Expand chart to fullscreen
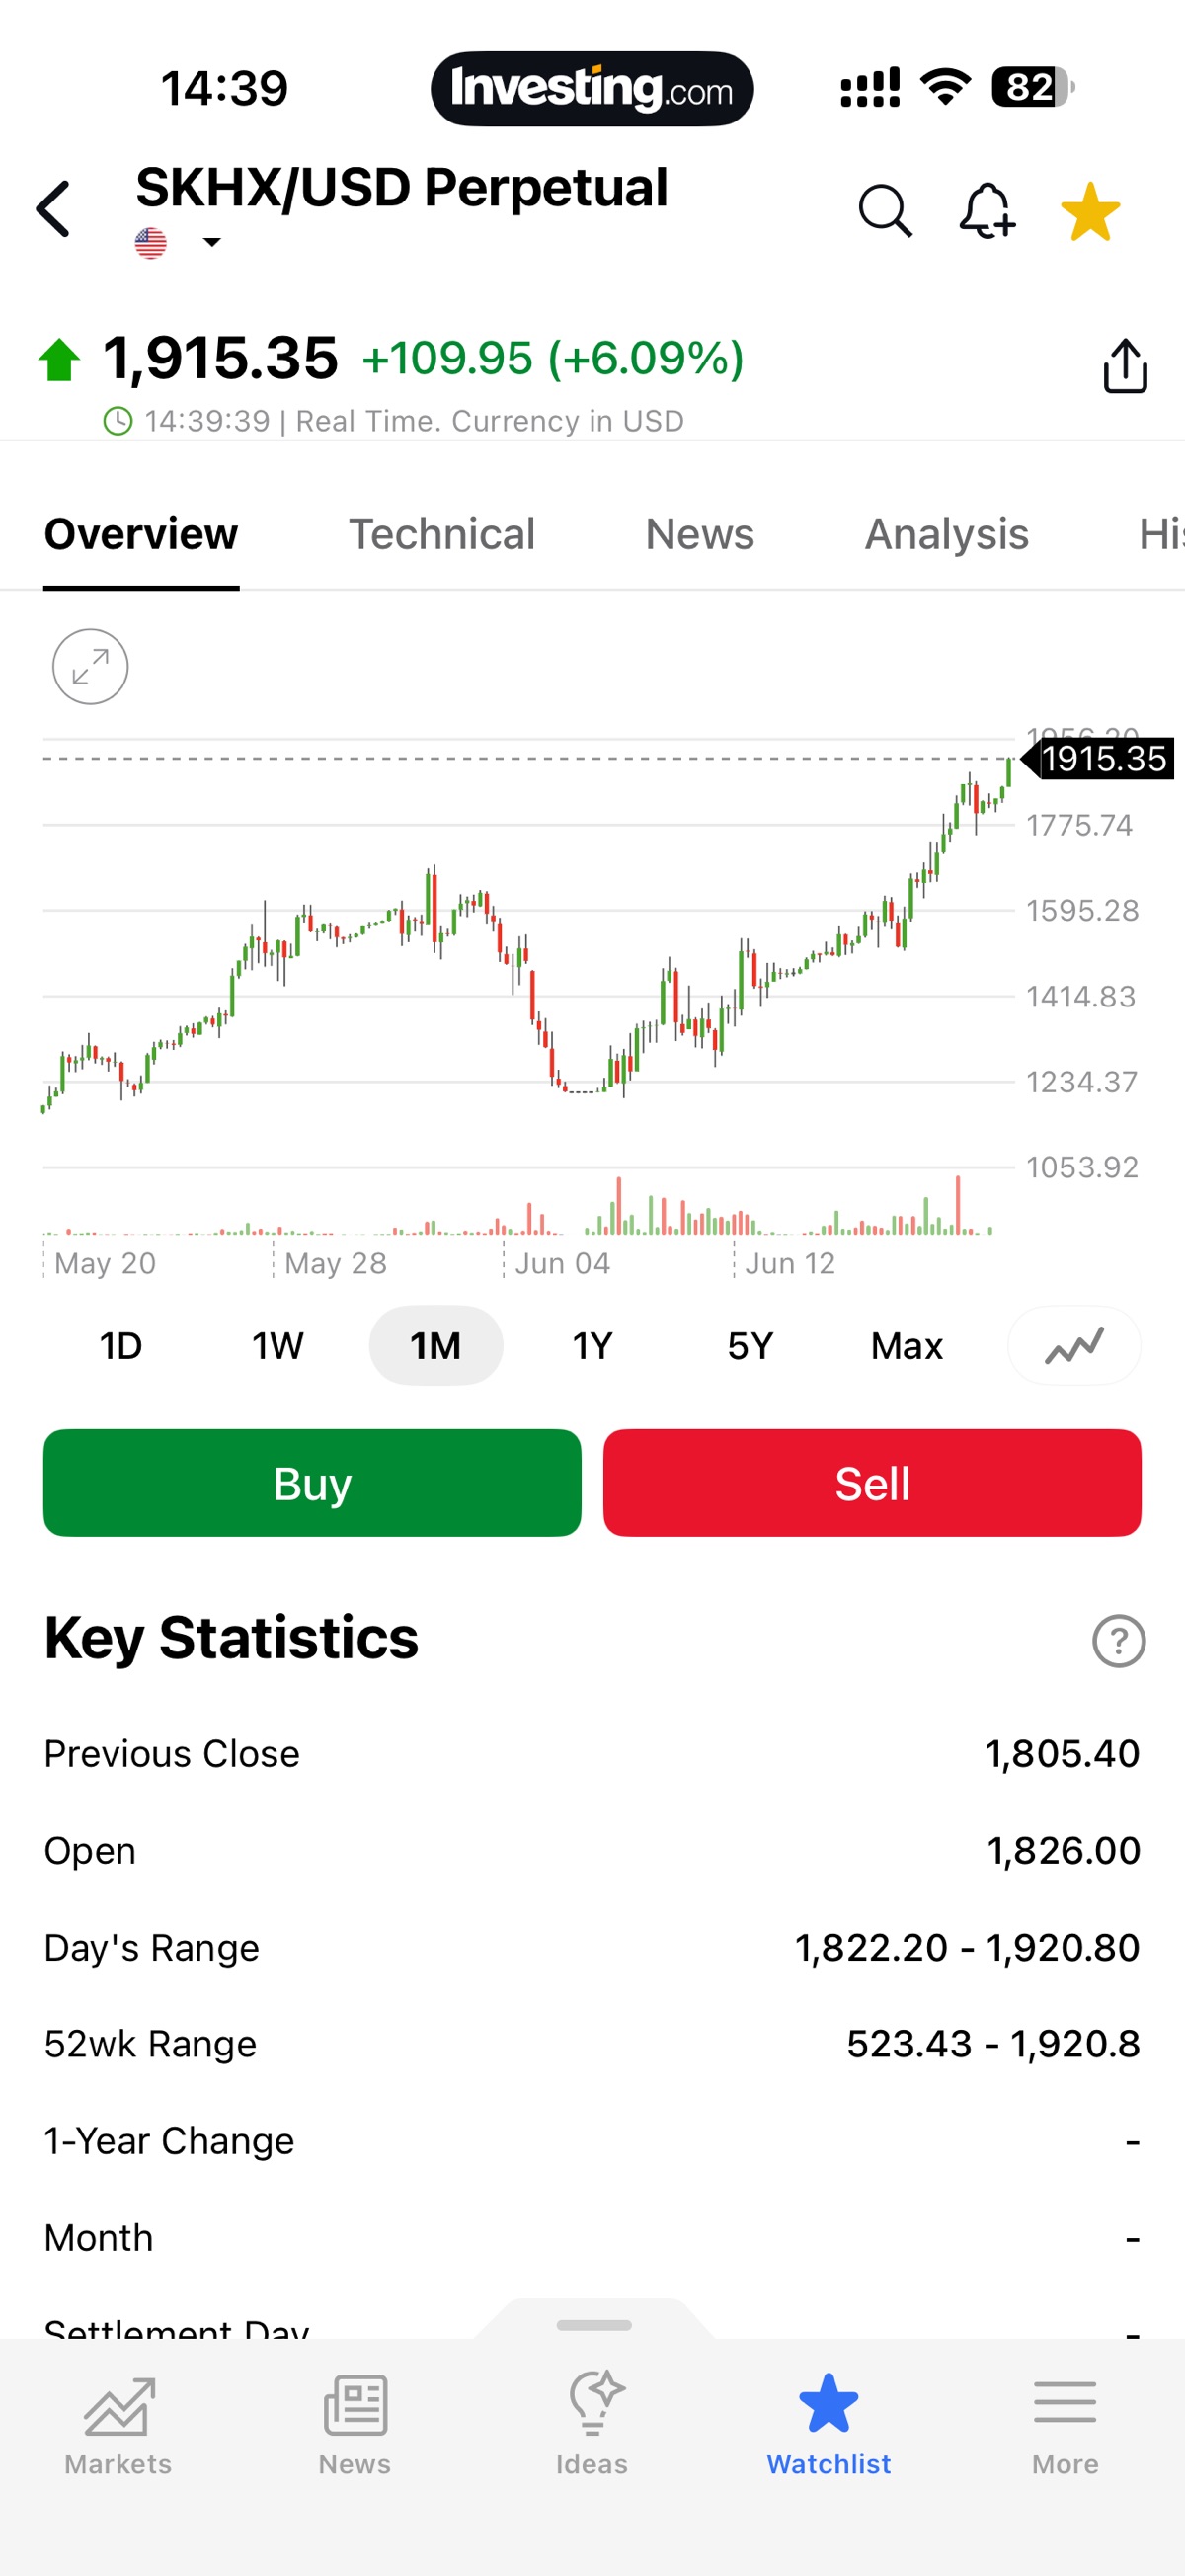 click(90, 667)
